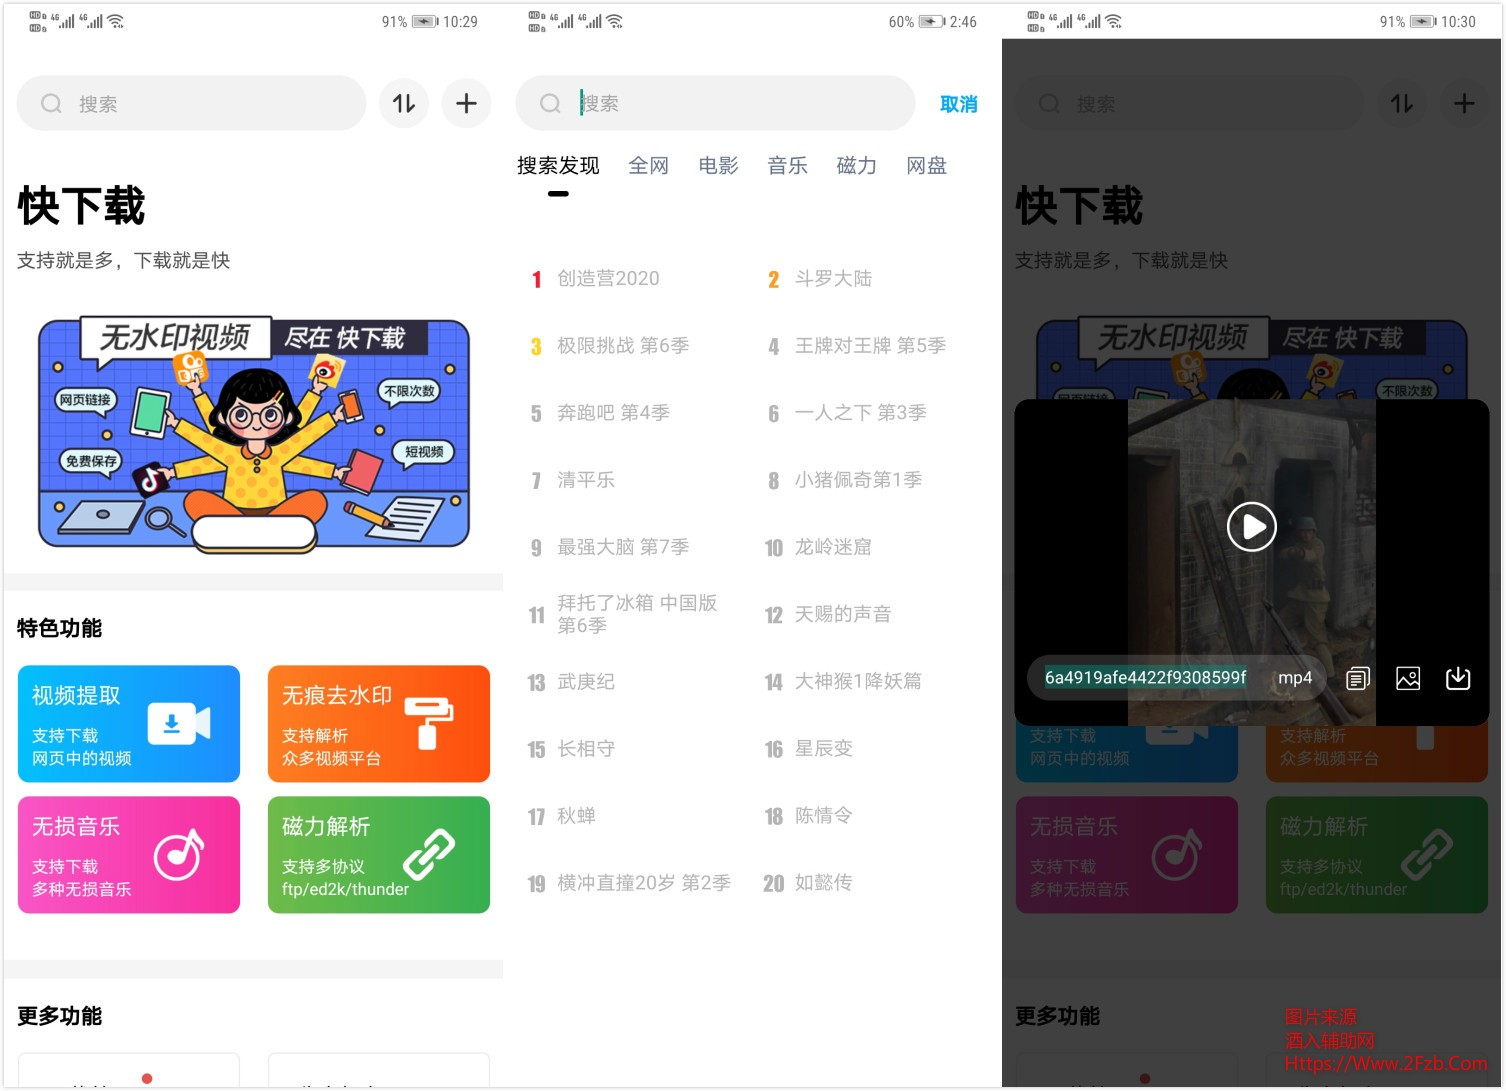The image size is (1506, 1091).
Task: Select the 搜索发现 tab
Action: [558, 166]
